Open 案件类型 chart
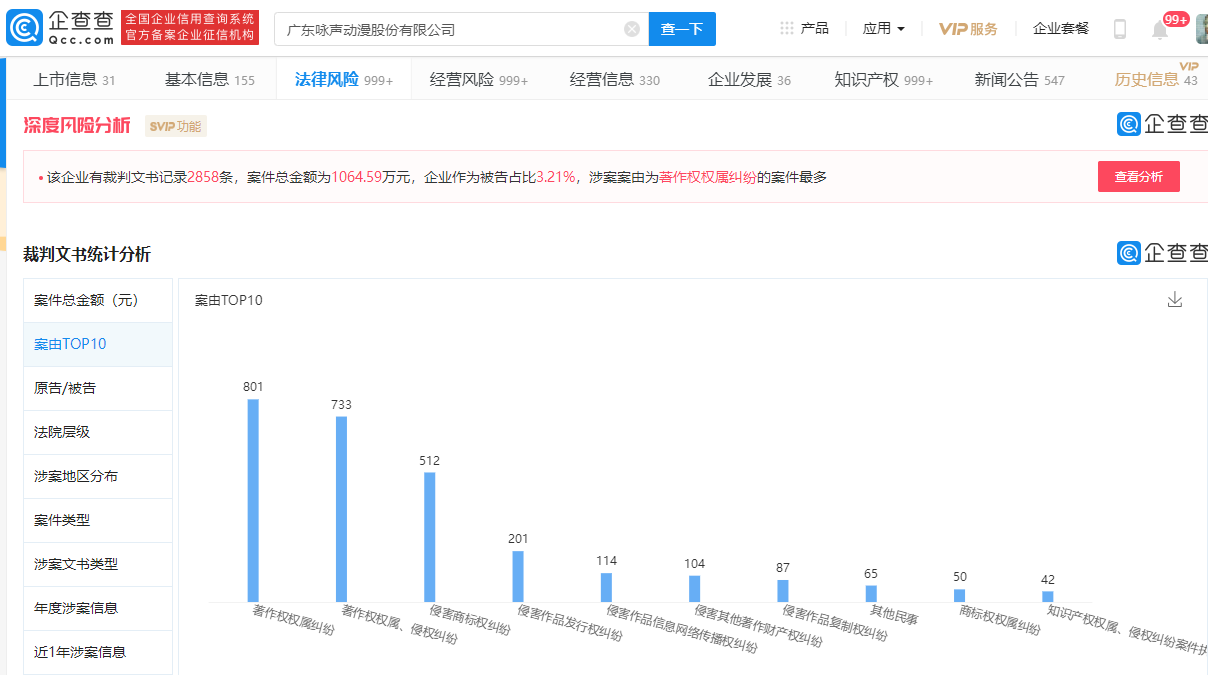Image resolution: width=1208 pixels, height=675 pixels. click(98, 520)
